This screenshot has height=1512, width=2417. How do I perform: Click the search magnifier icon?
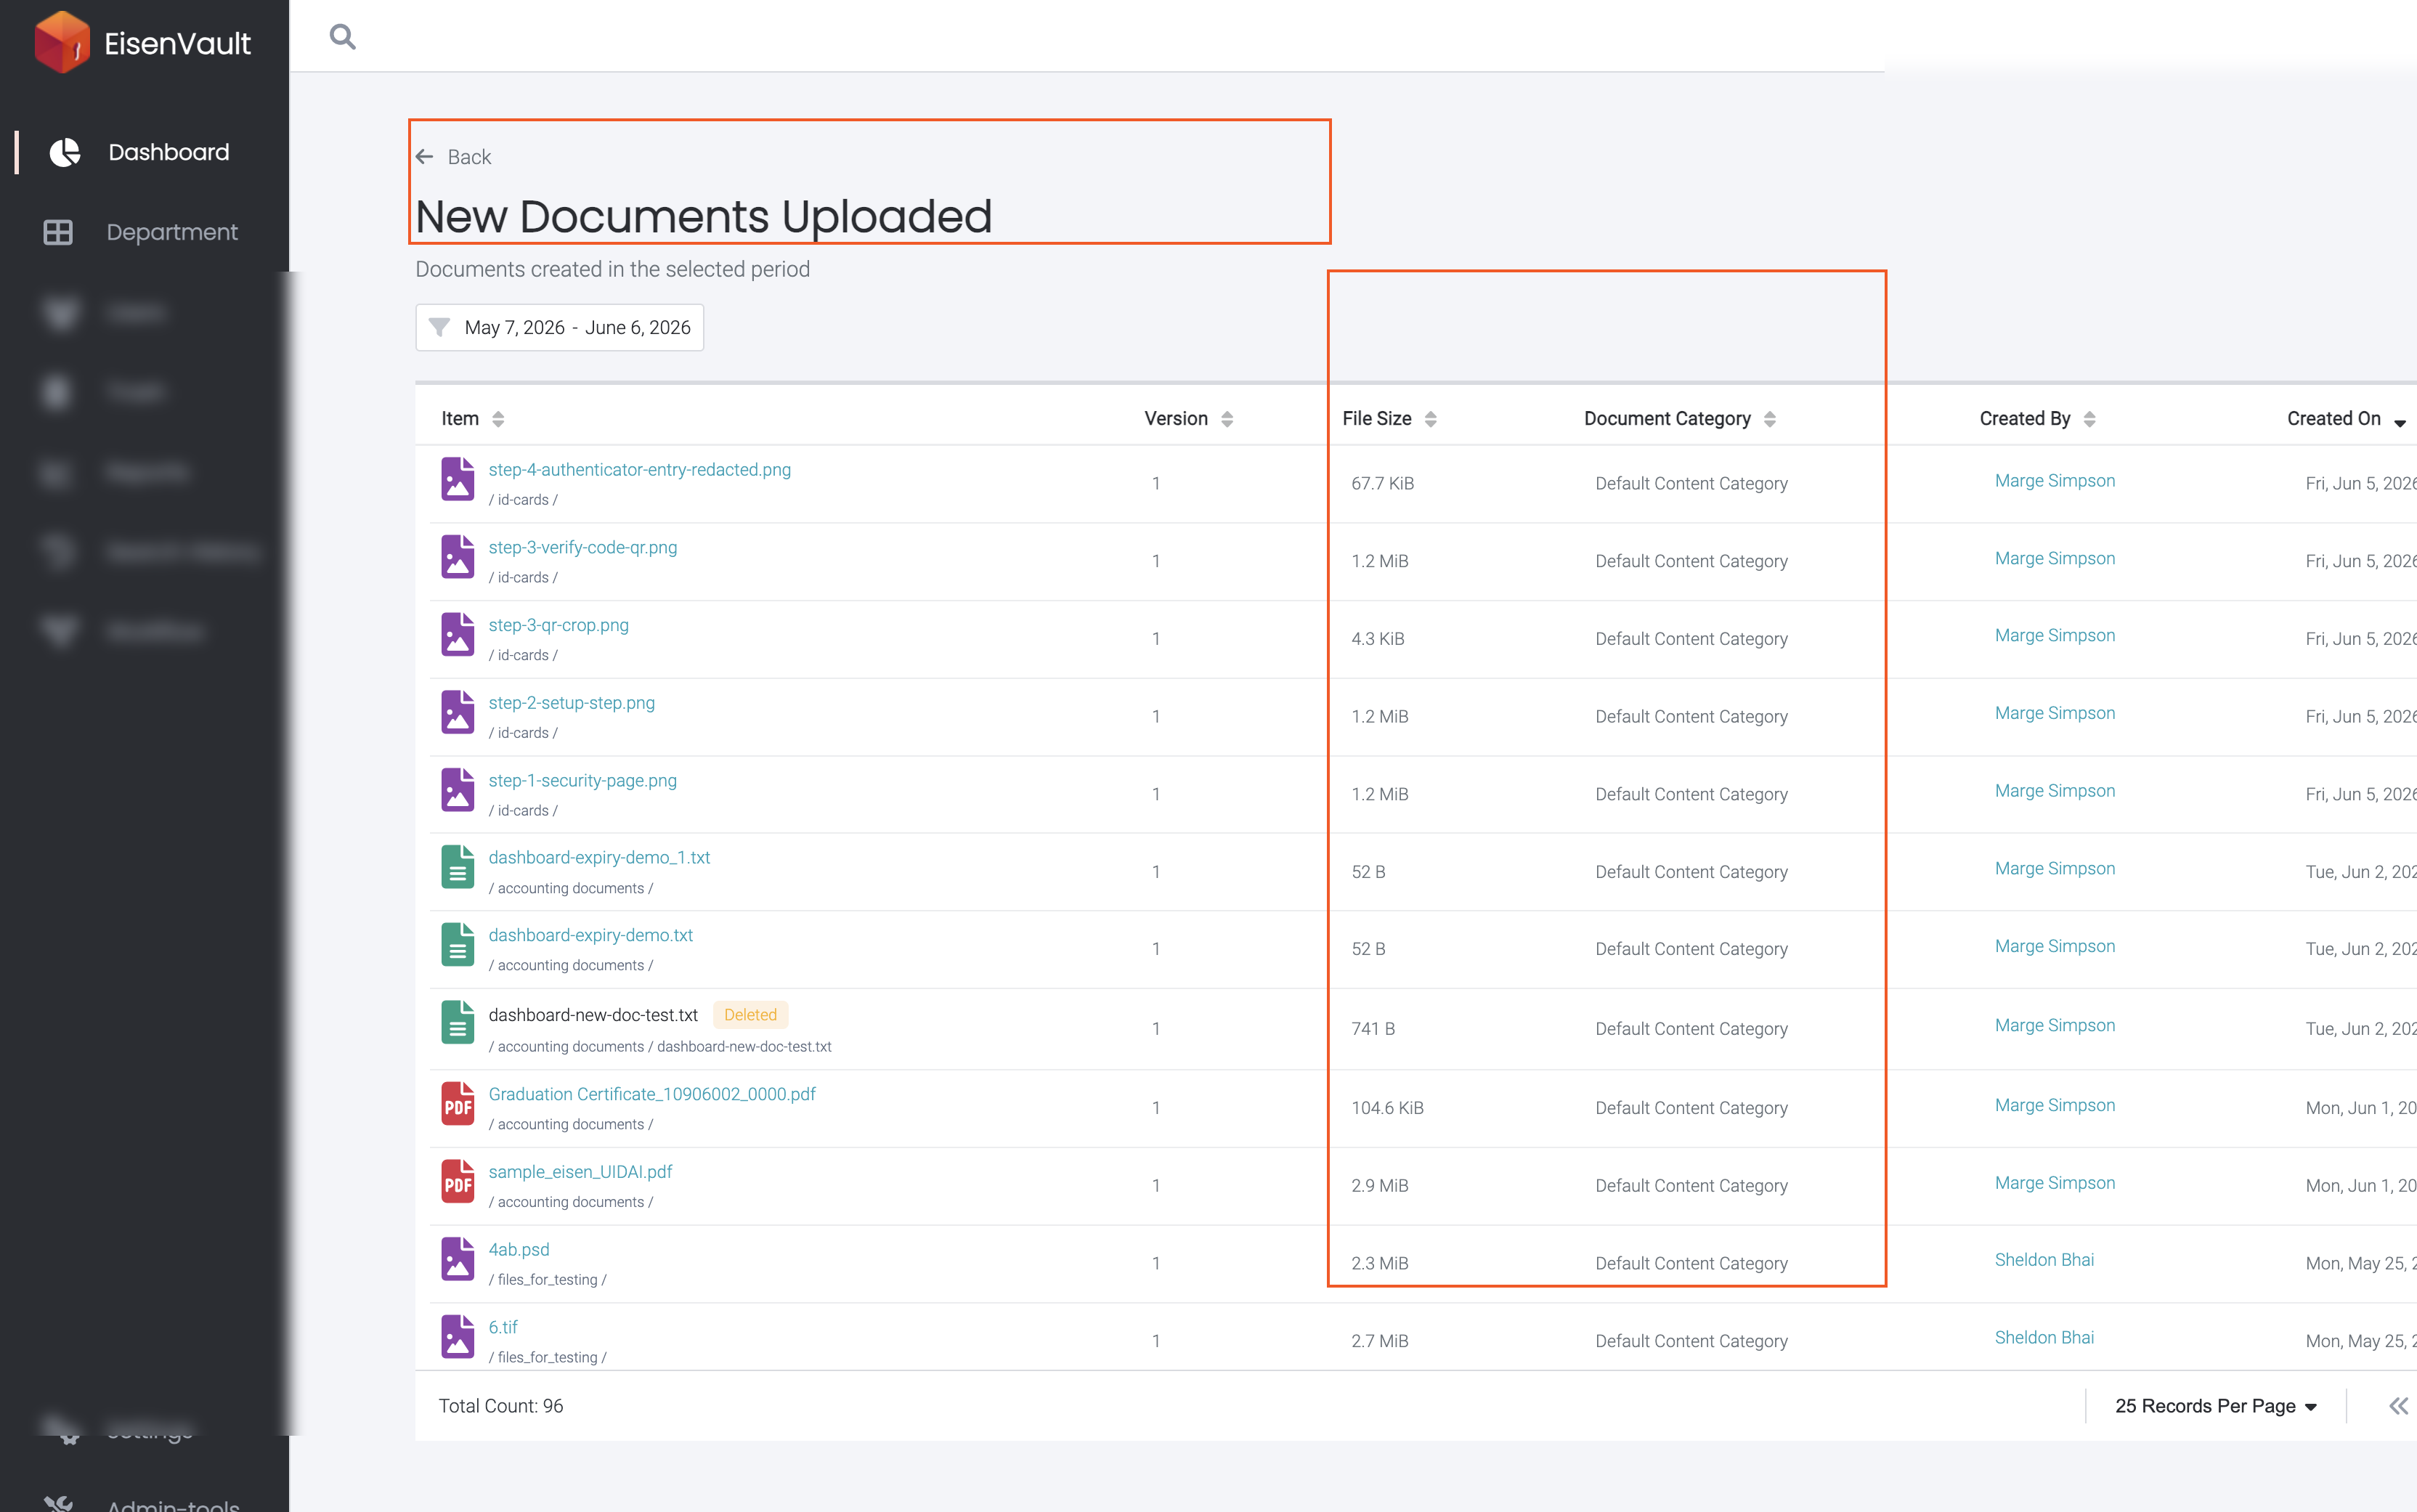point(342,37)
